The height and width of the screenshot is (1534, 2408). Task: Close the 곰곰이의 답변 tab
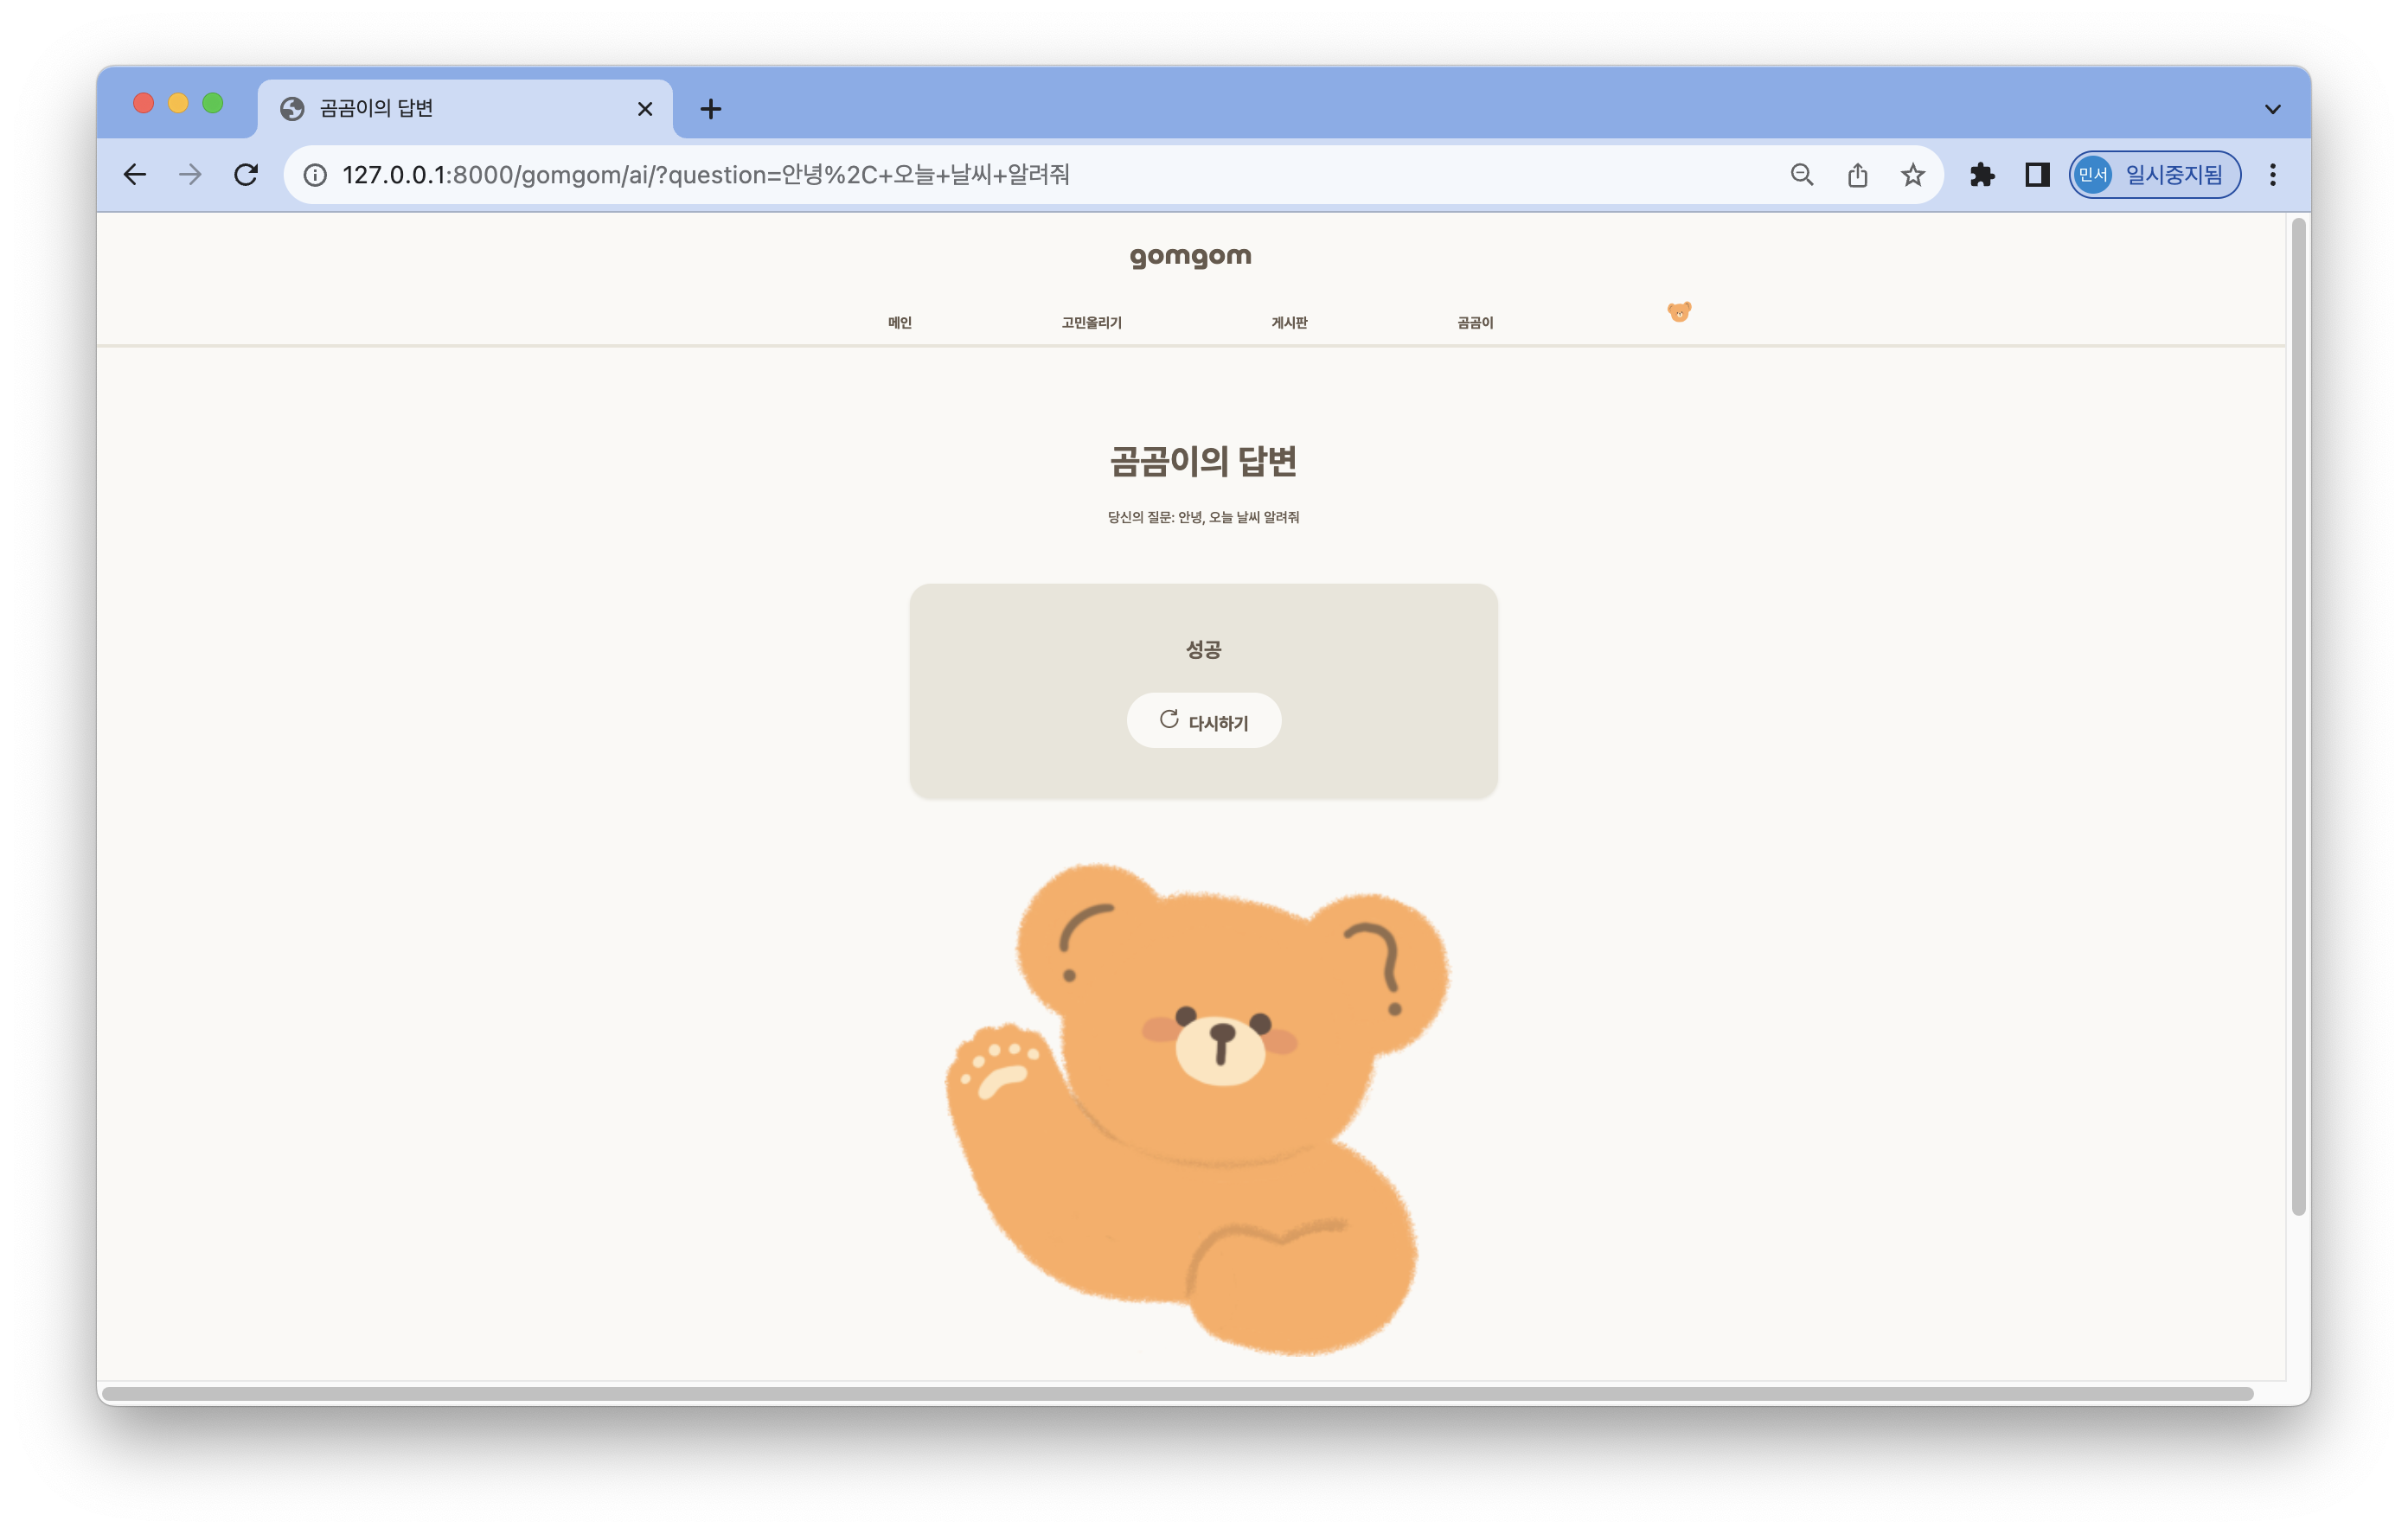pyautogui.click(x=645, y=109)
